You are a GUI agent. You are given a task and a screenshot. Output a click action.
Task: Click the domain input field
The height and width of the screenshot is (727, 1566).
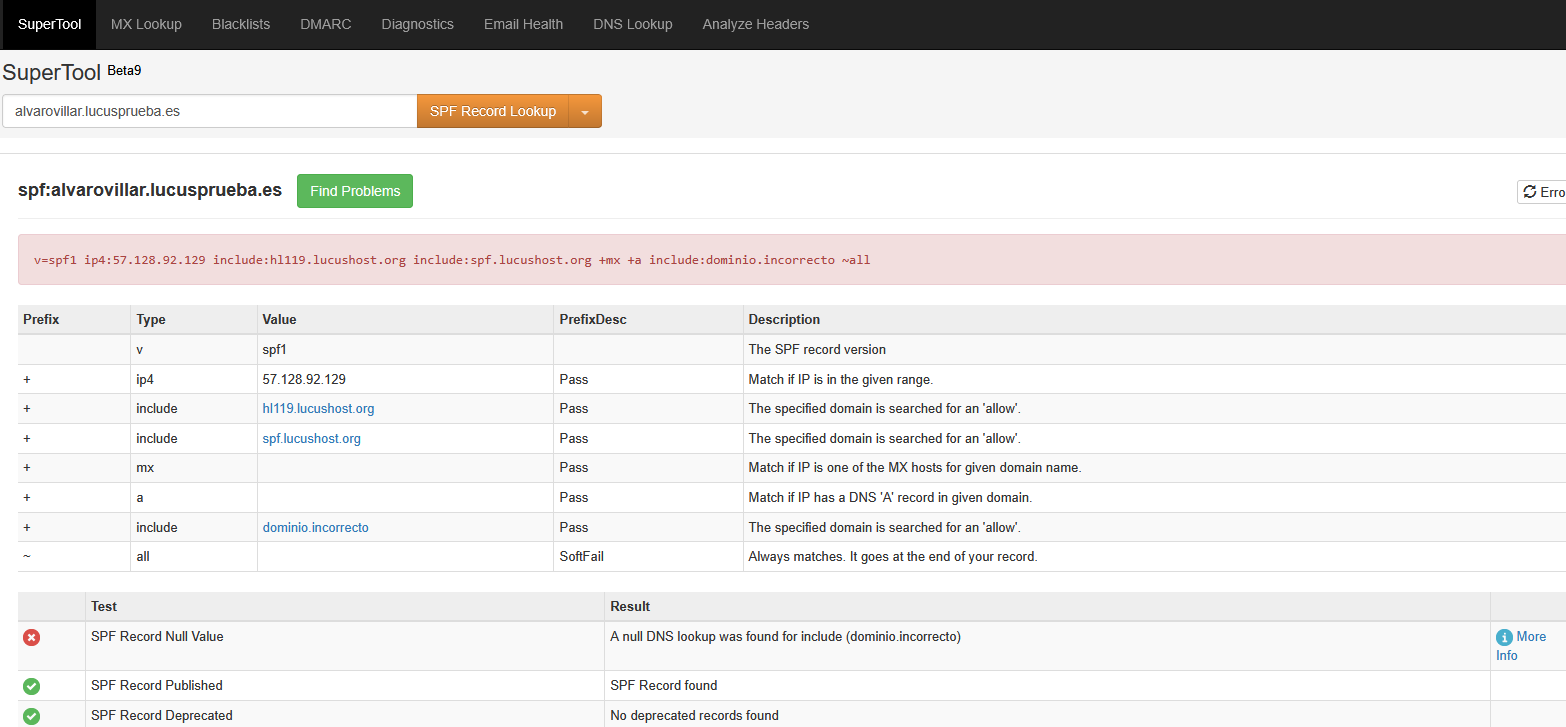pos(209,111)
